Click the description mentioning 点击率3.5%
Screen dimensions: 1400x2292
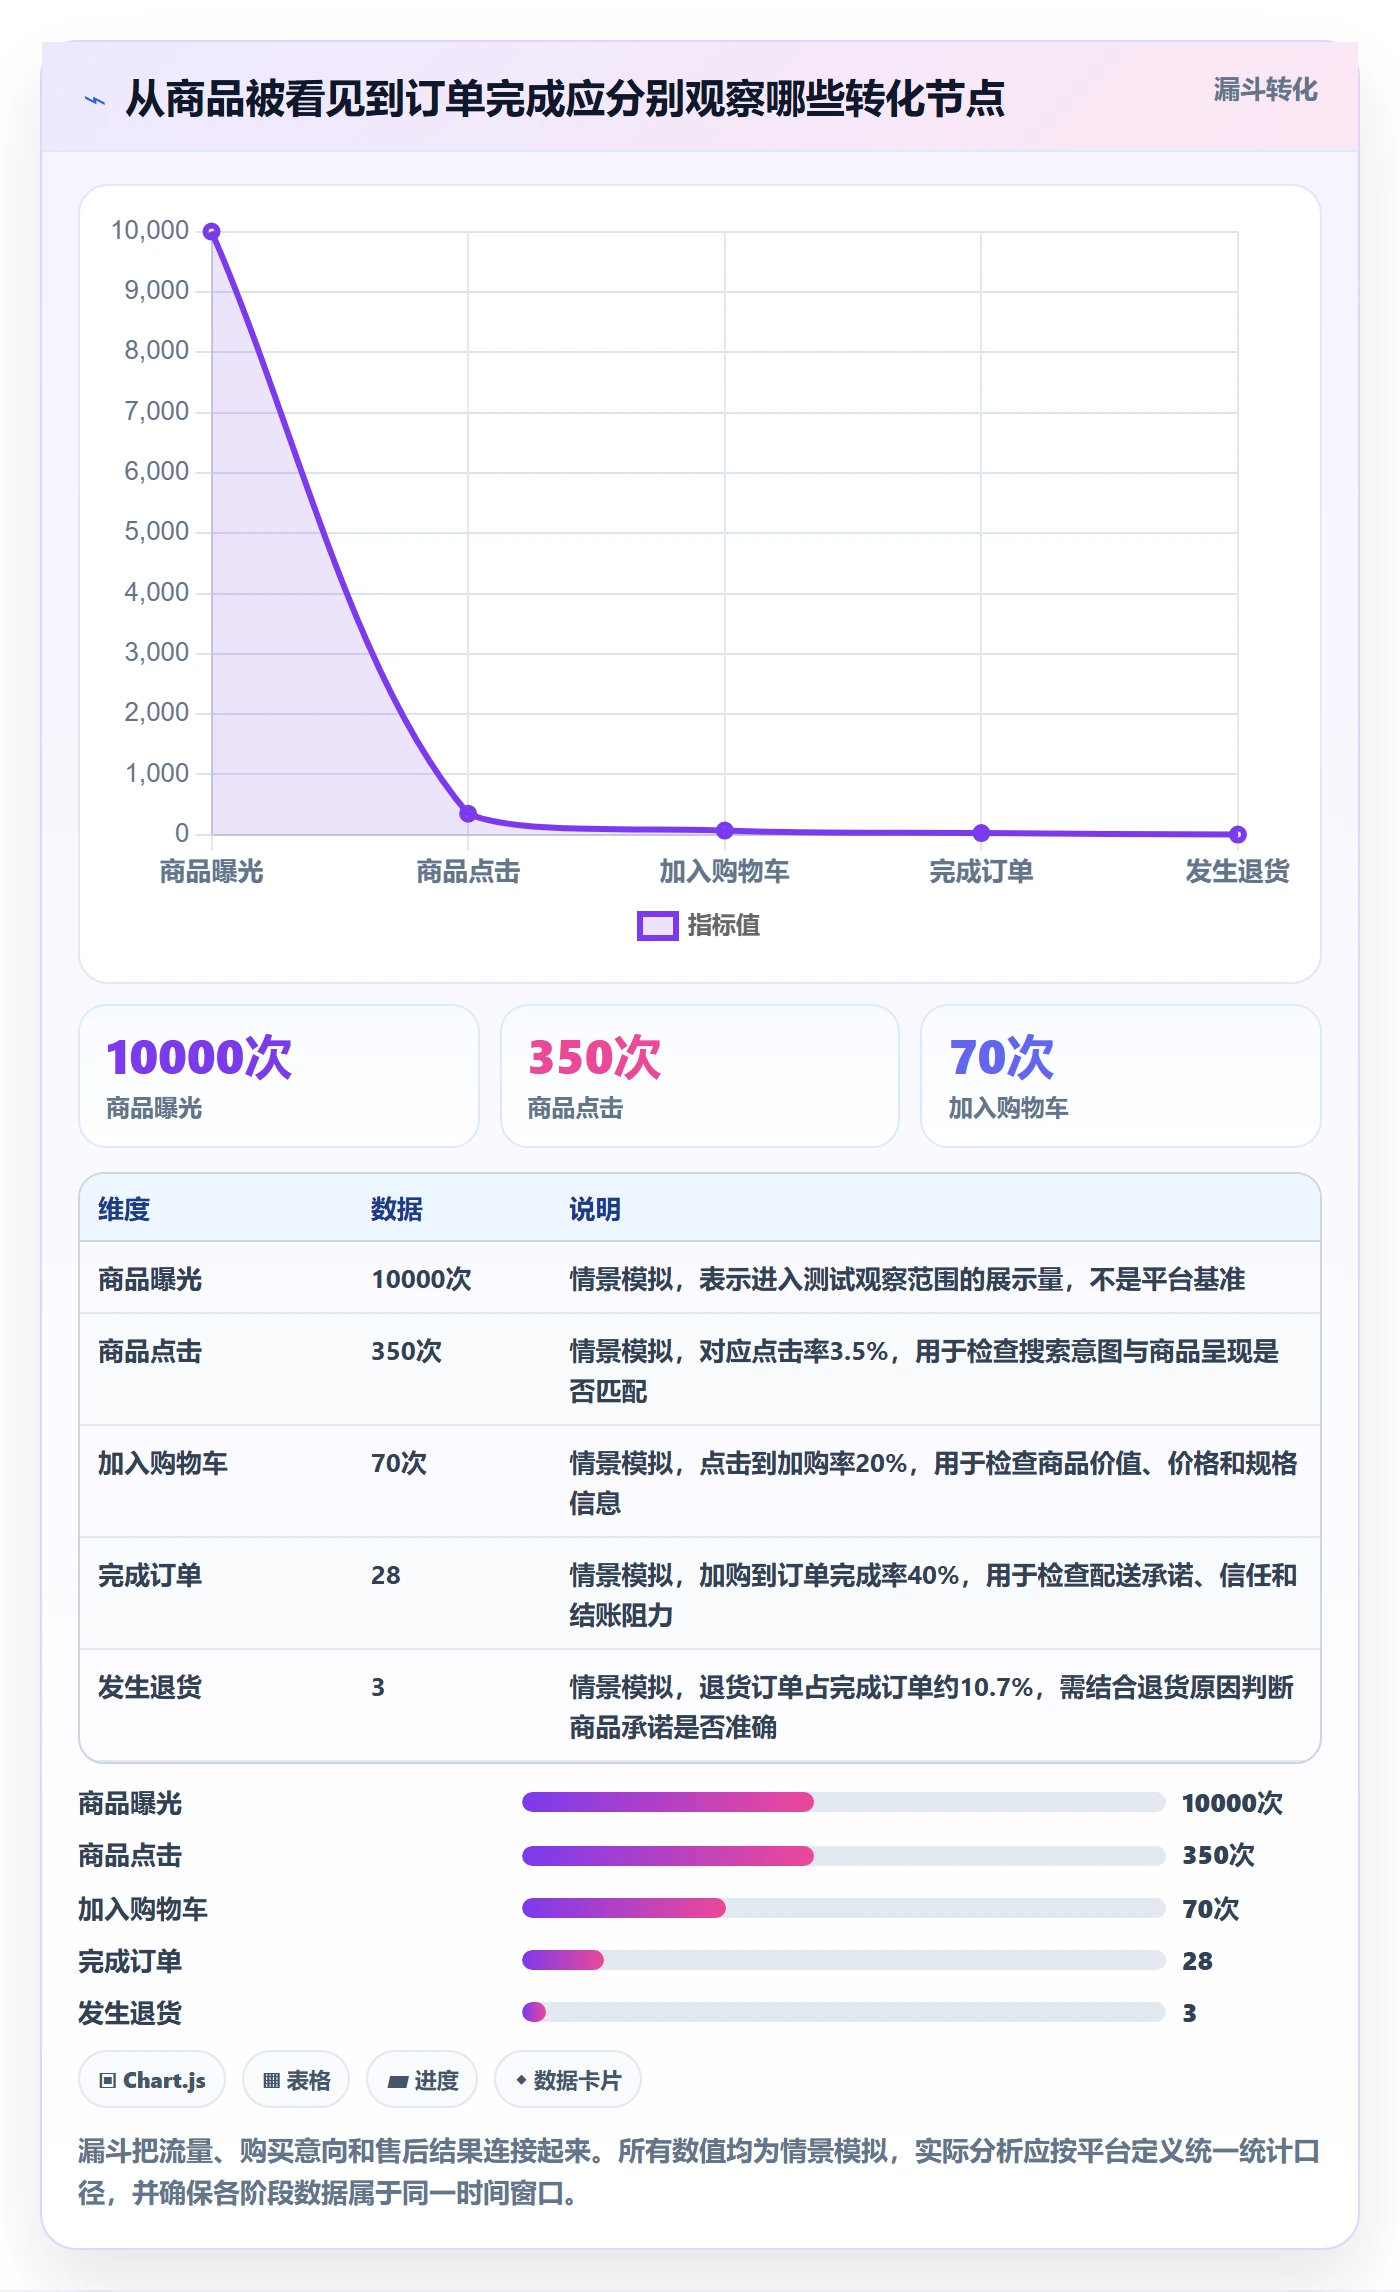924,1371
